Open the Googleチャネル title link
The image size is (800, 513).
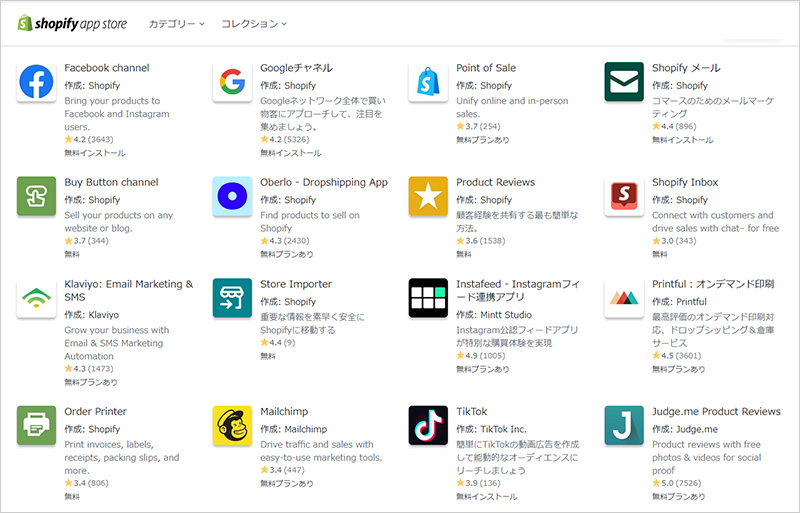pos(296,68)
